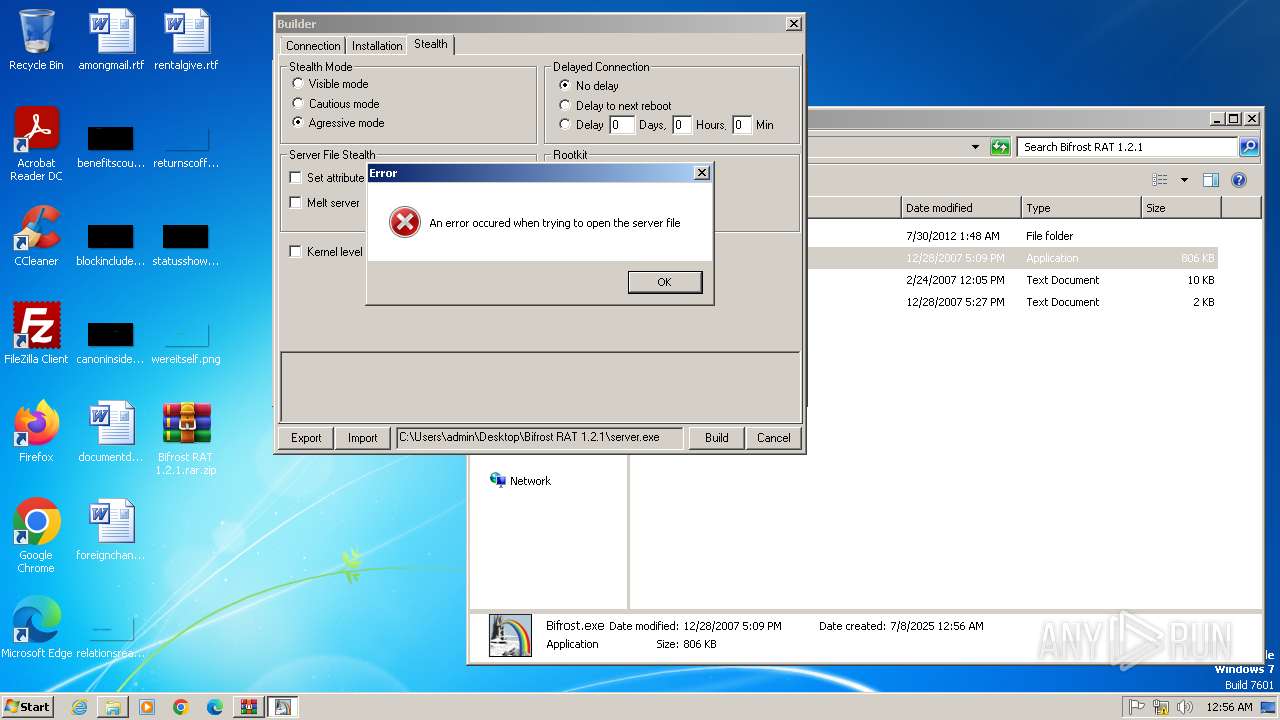This screenshot has width=1280, height=720.
Task: Click the Cancel button in Builder
Action: tap(774, 438)
